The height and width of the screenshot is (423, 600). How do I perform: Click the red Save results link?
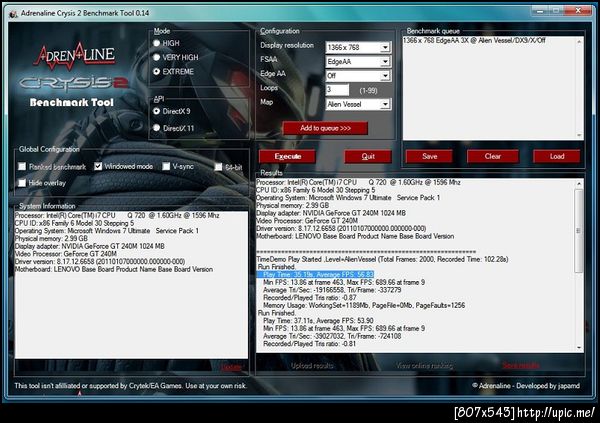click(521, 366)
